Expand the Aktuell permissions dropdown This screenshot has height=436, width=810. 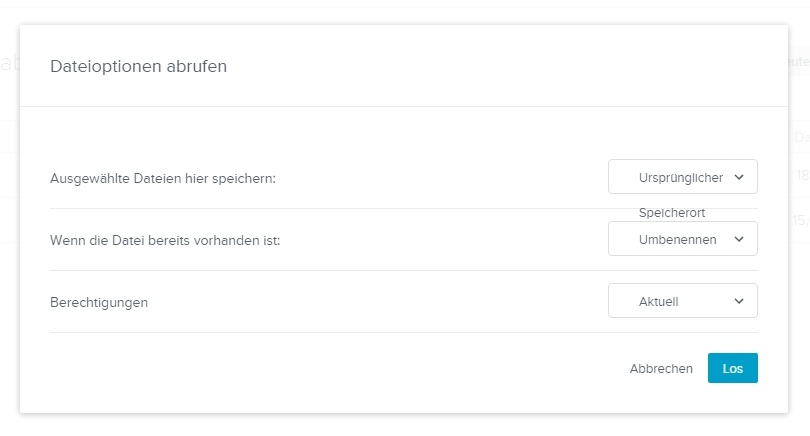tap(682, 301)
